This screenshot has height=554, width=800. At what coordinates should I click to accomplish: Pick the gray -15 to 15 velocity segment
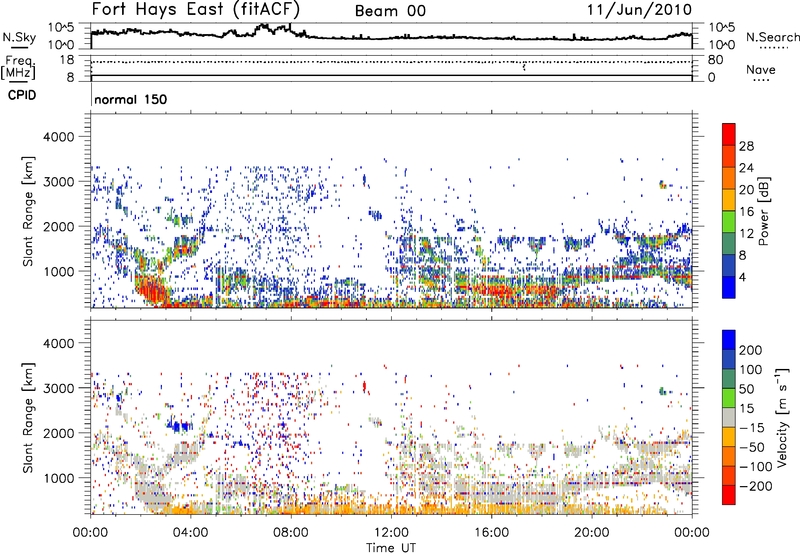729,417
